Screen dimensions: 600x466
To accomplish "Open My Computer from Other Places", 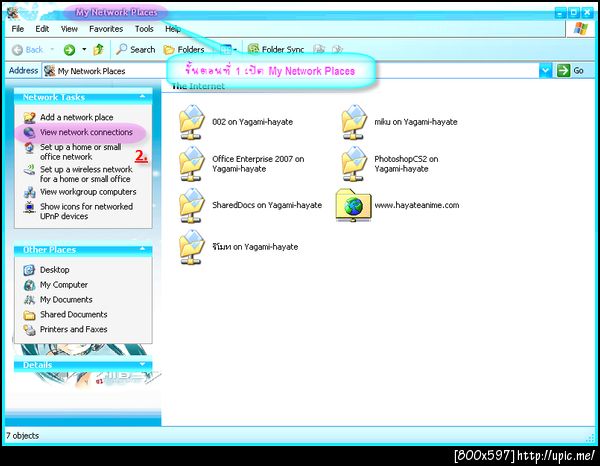I will (x=64, y=285).
